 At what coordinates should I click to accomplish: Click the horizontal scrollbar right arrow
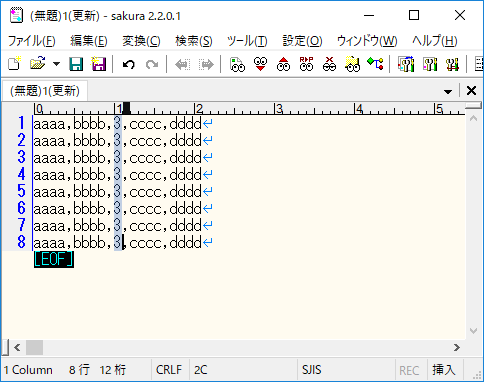point(457,347)
